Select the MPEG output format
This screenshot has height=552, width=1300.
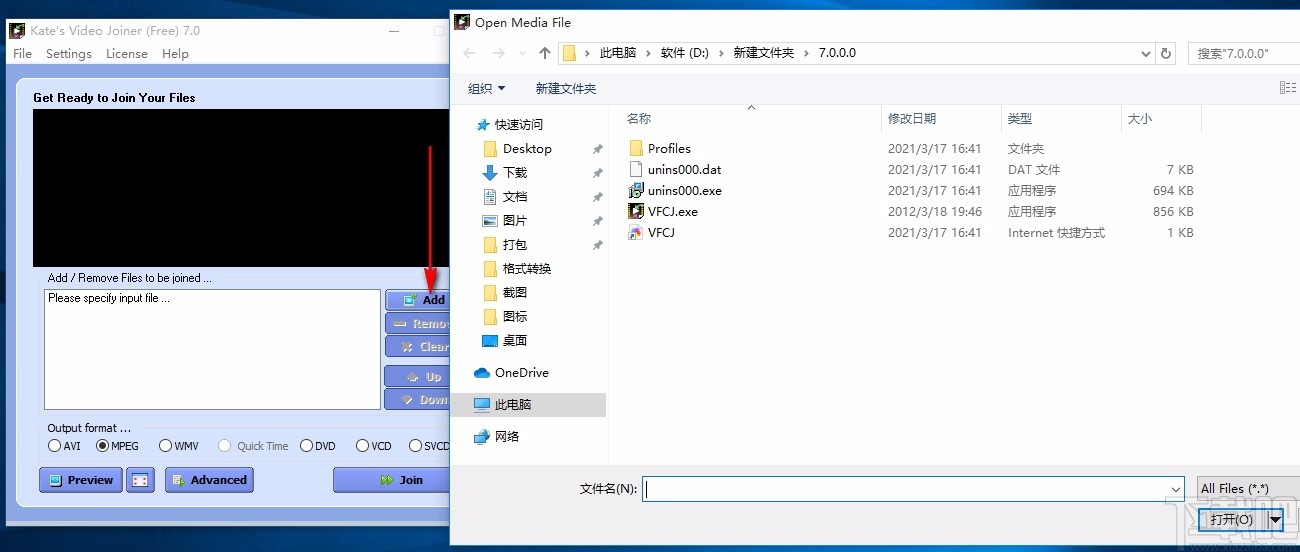pyautogui.click(x=118, y=446)
